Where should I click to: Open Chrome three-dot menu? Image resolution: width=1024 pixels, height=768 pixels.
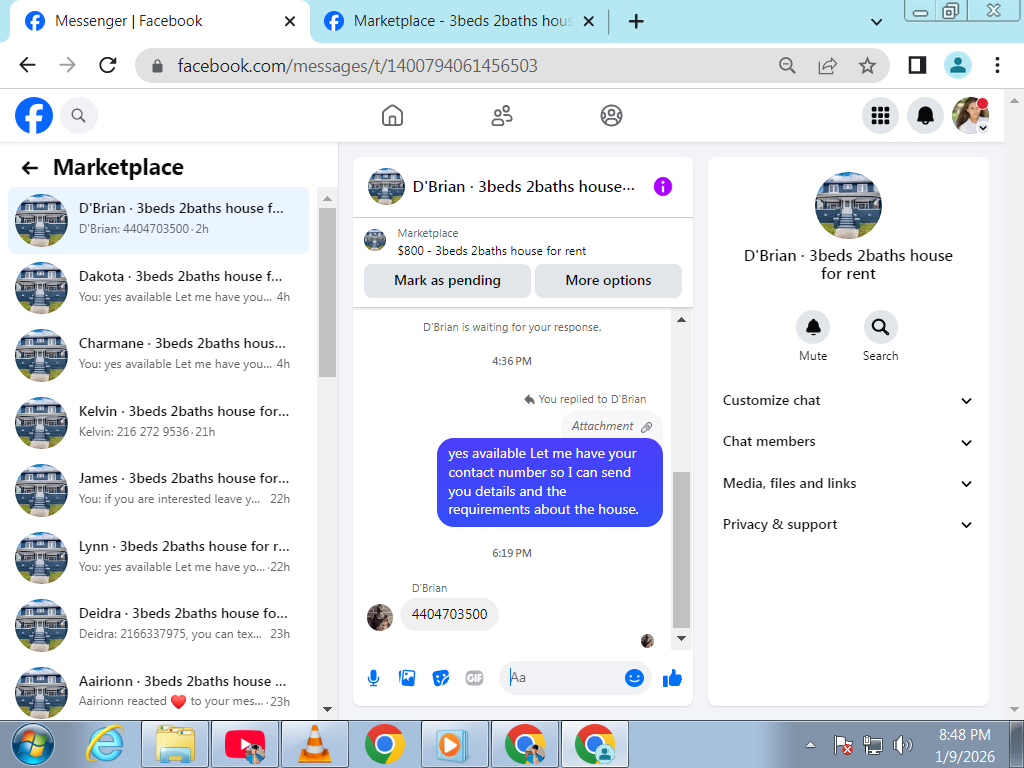(x=997, y=65)
